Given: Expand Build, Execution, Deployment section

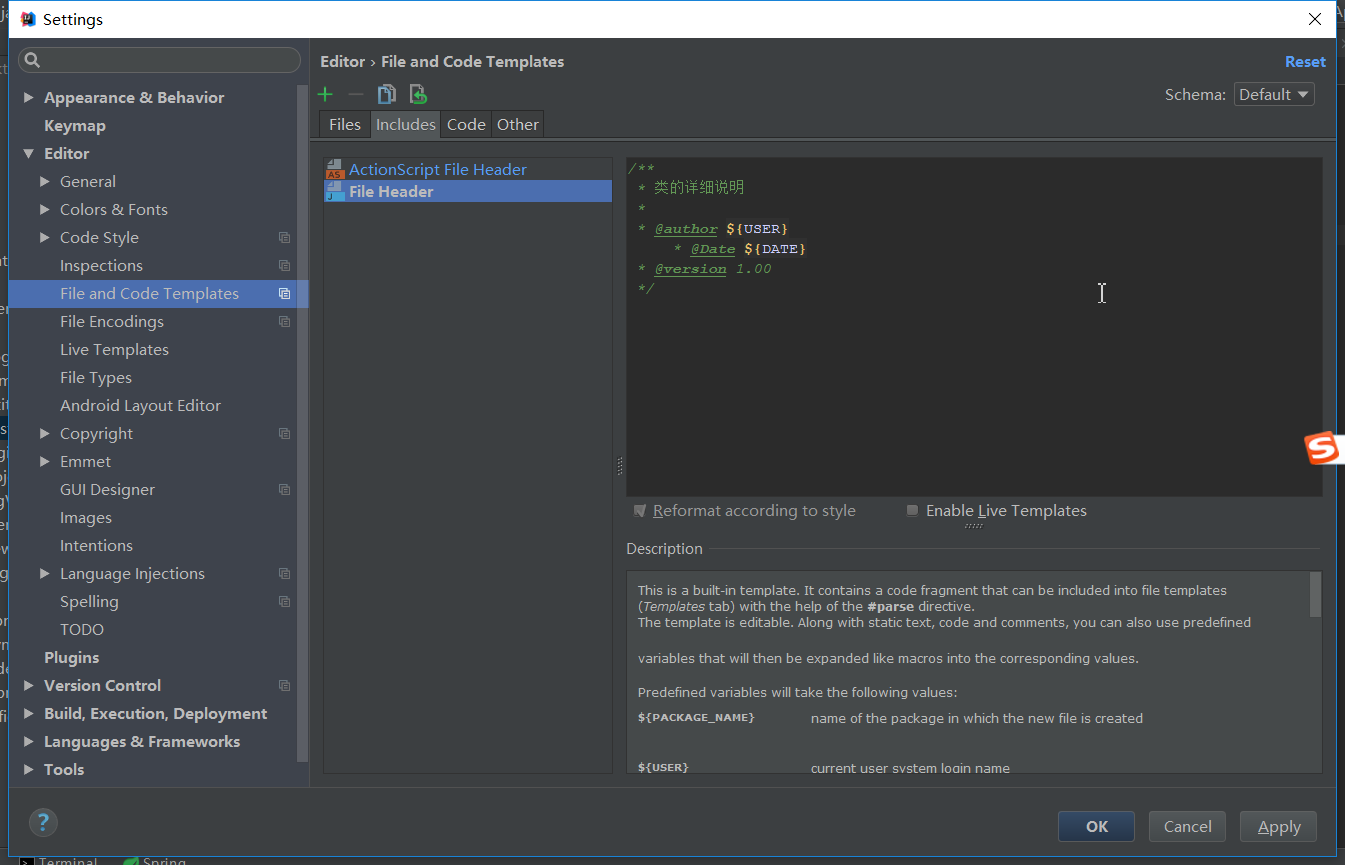Looking at the screenshot, I should click(28, 714).
